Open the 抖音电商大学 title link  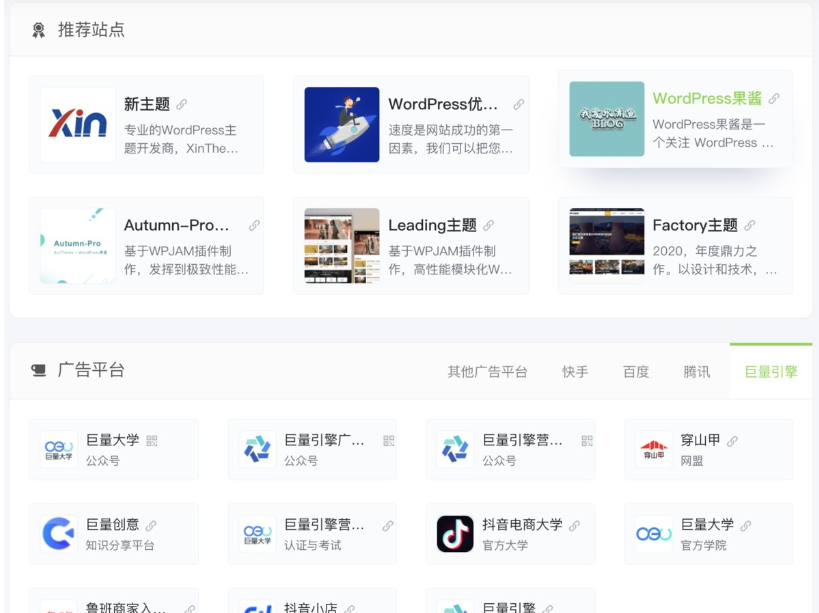coord(522,525)
